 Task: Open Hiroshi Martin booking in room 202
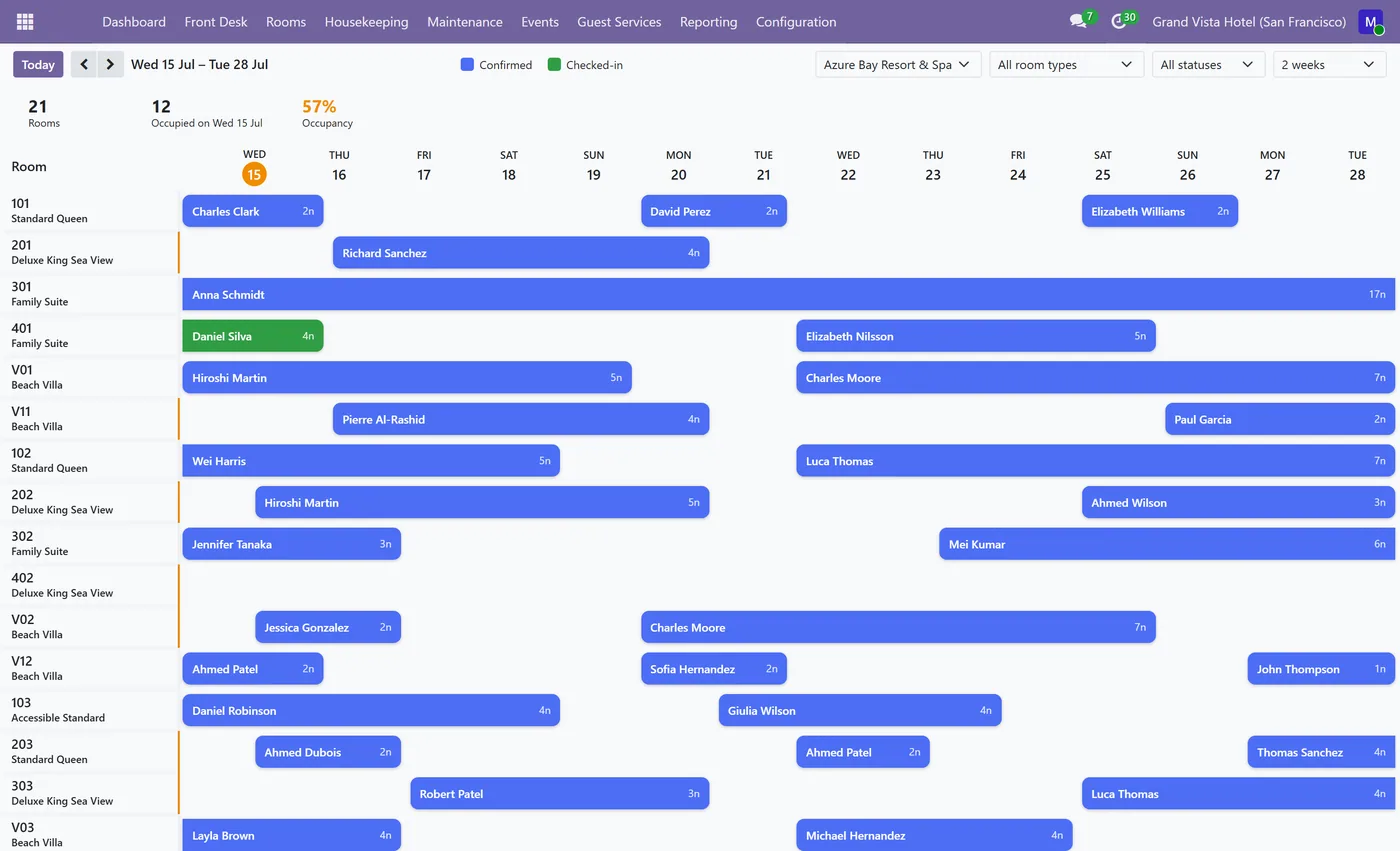(482, 502)
